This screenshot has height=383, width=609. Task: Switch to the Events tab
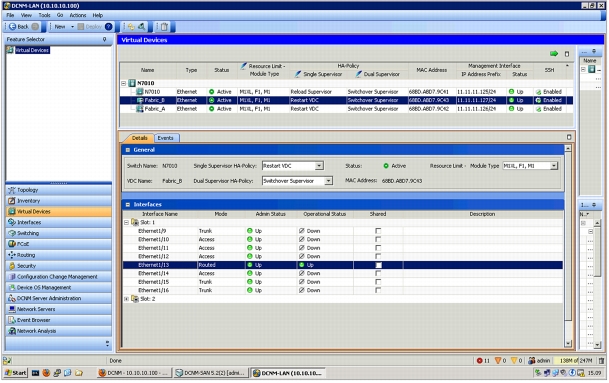[166, 138]
